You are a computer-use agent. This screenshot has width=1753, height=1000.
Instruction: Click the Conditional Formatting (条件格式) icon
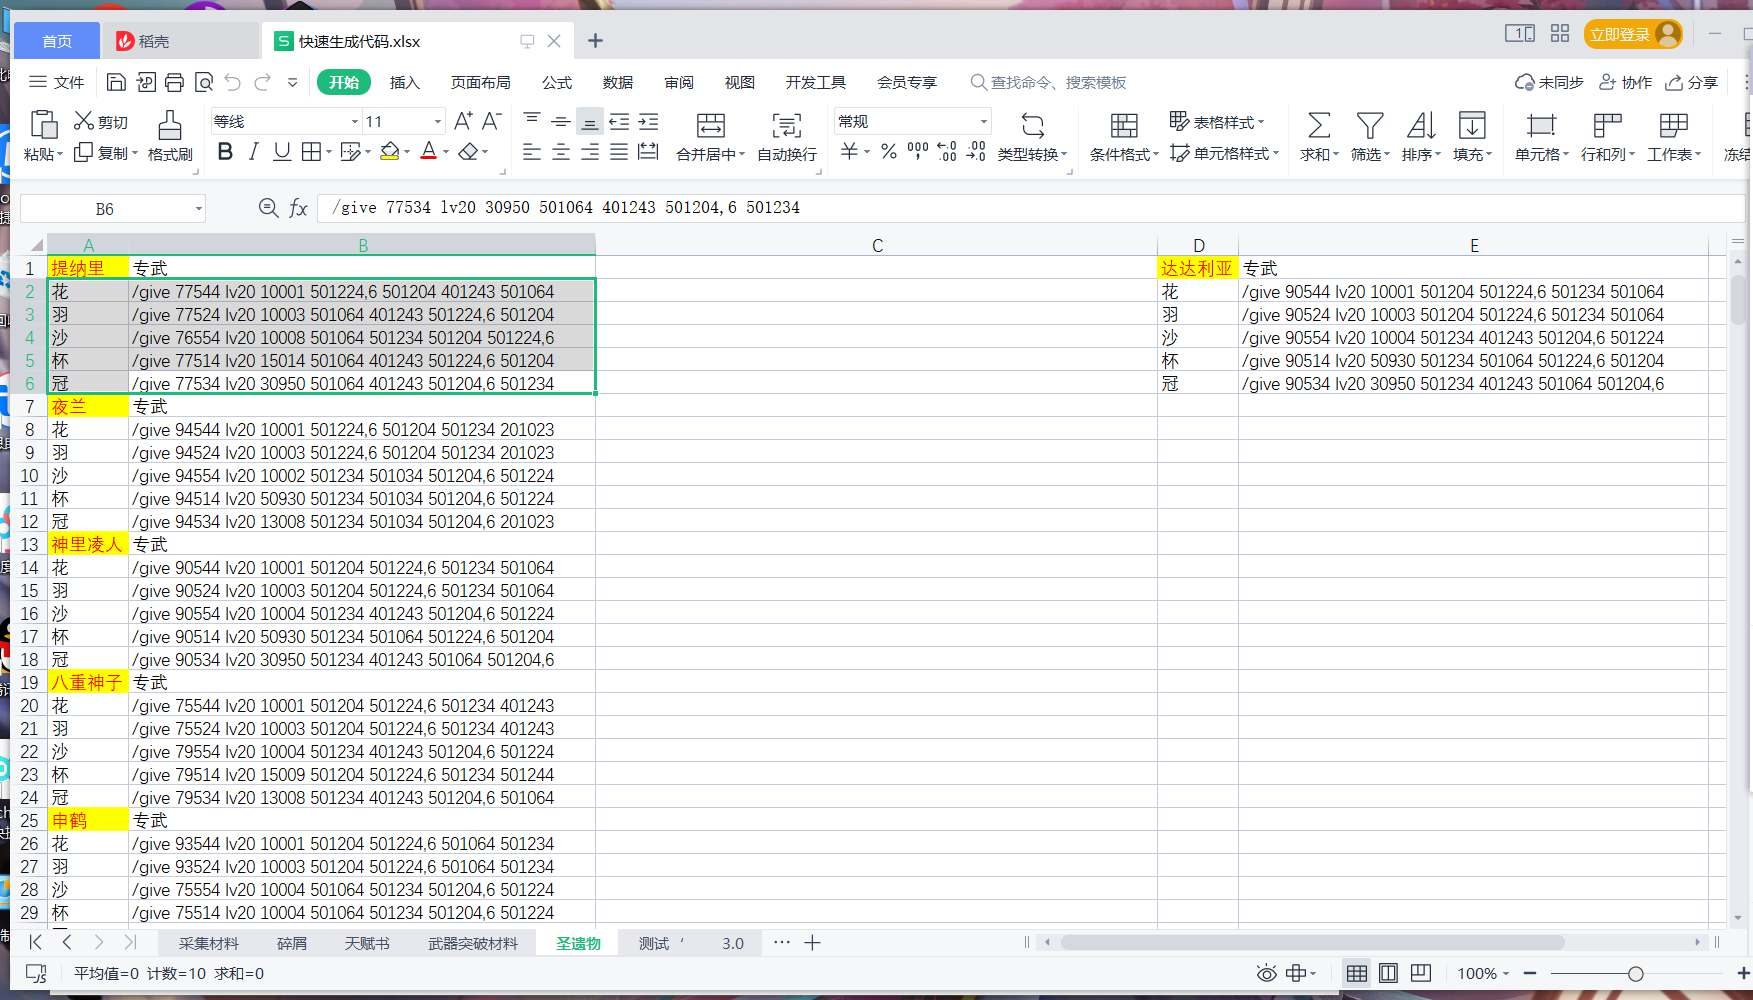(x=1124, y=125)
